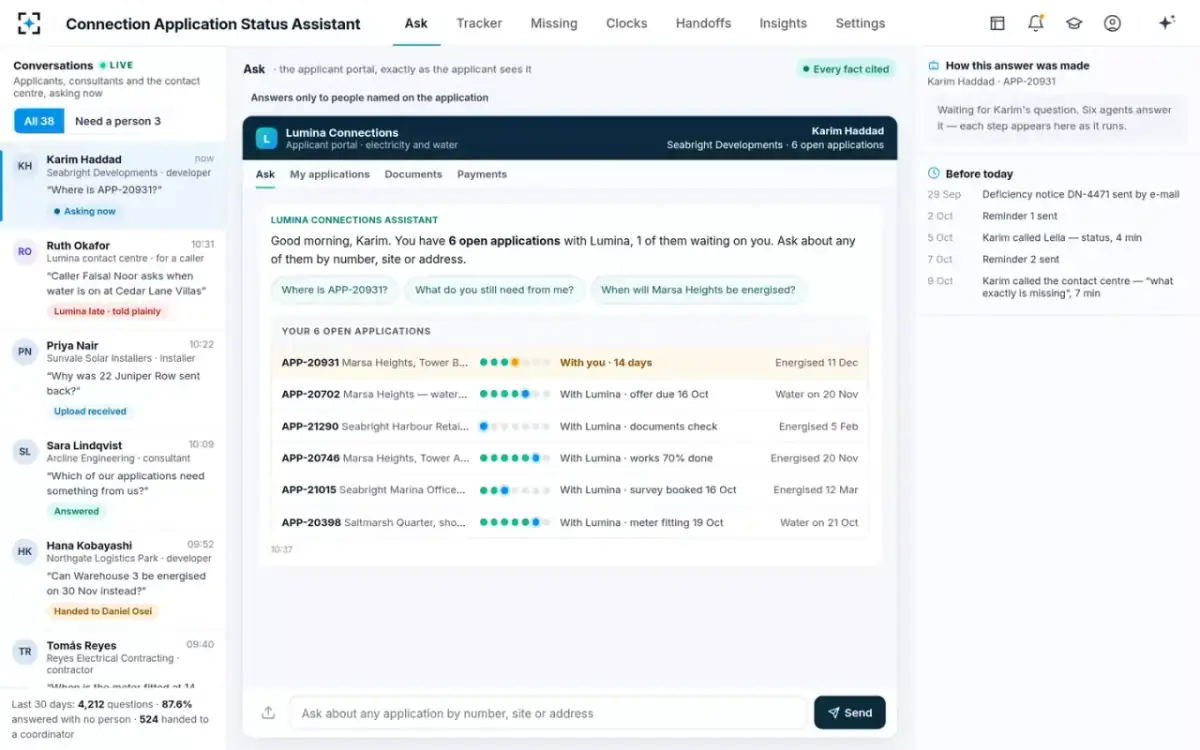
Task: Open application row APP-21290
Action: [569, 426]
